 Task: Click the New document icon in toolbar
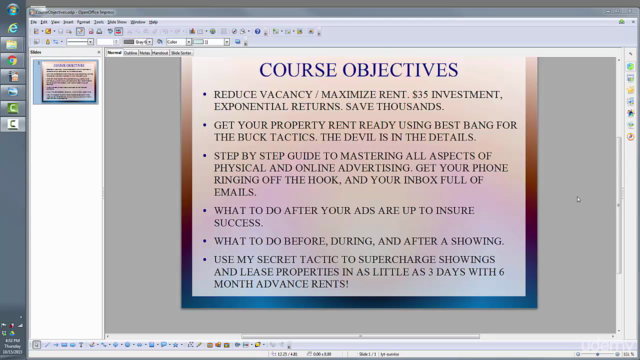36,31
